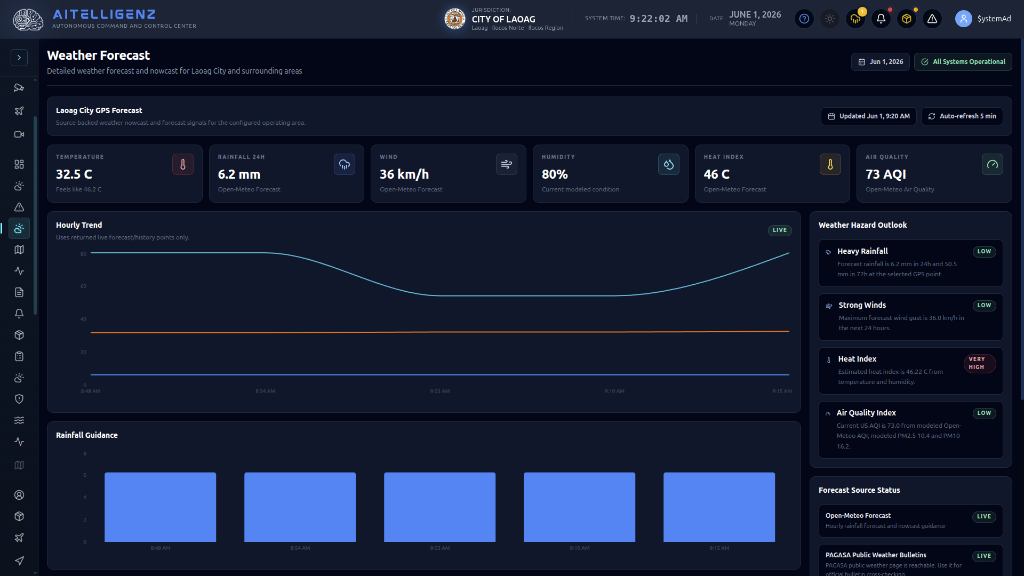
Task: Click the Heat Index yellow thermometer icon
Action: click(830, 165)
